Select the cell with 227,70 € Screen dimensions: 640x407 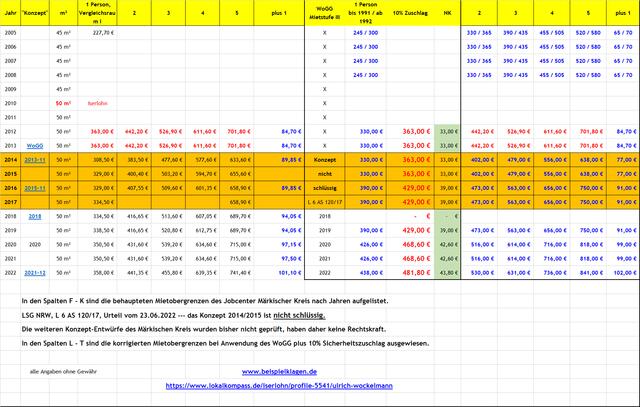point(97,33)
